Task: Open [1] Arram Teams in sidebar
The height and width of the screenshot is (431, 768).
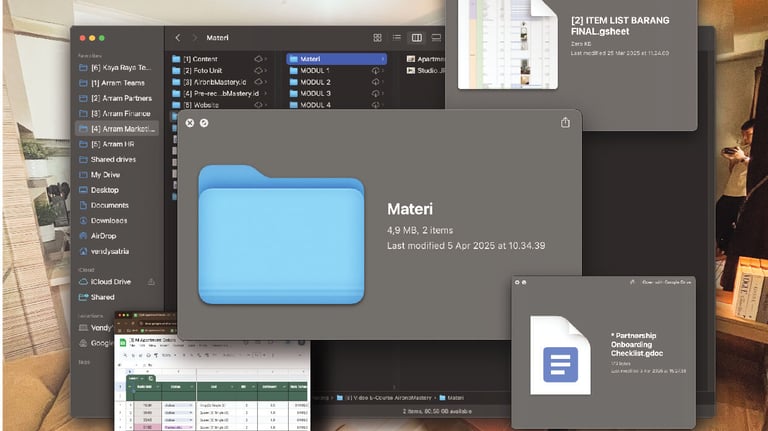Action: [x=117, y=83]
